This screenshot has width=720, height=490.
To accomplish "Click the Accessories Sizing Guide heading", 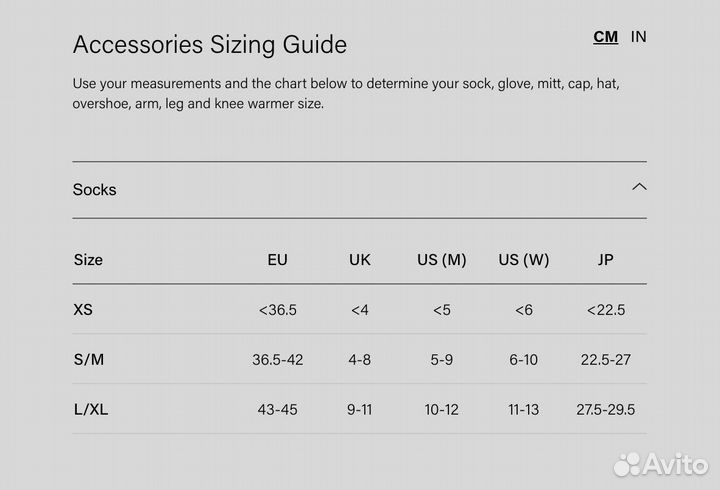I will pyautogui.click(x=210, y=45).
